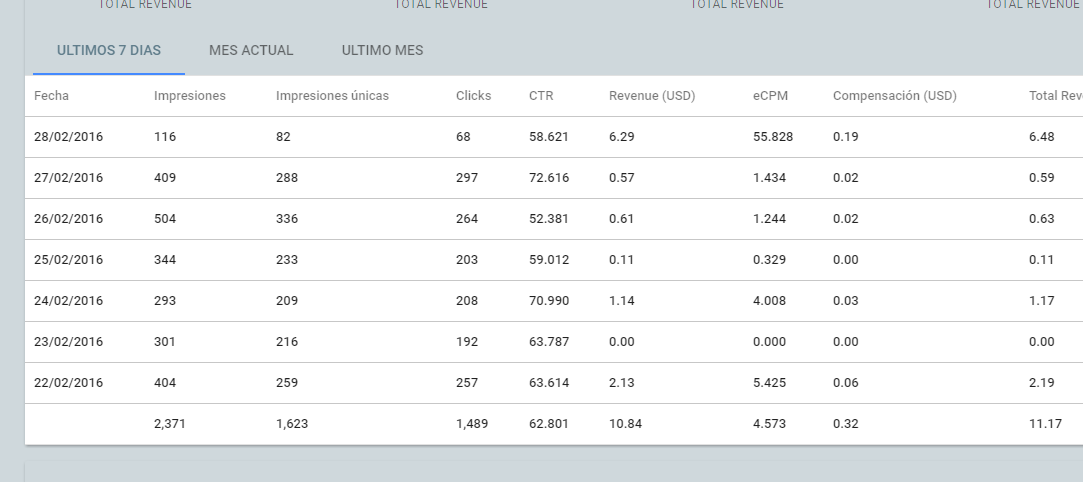Click CTR value 58.621
The height and width of the screenshot is (482, 1083).
[548, 137]
